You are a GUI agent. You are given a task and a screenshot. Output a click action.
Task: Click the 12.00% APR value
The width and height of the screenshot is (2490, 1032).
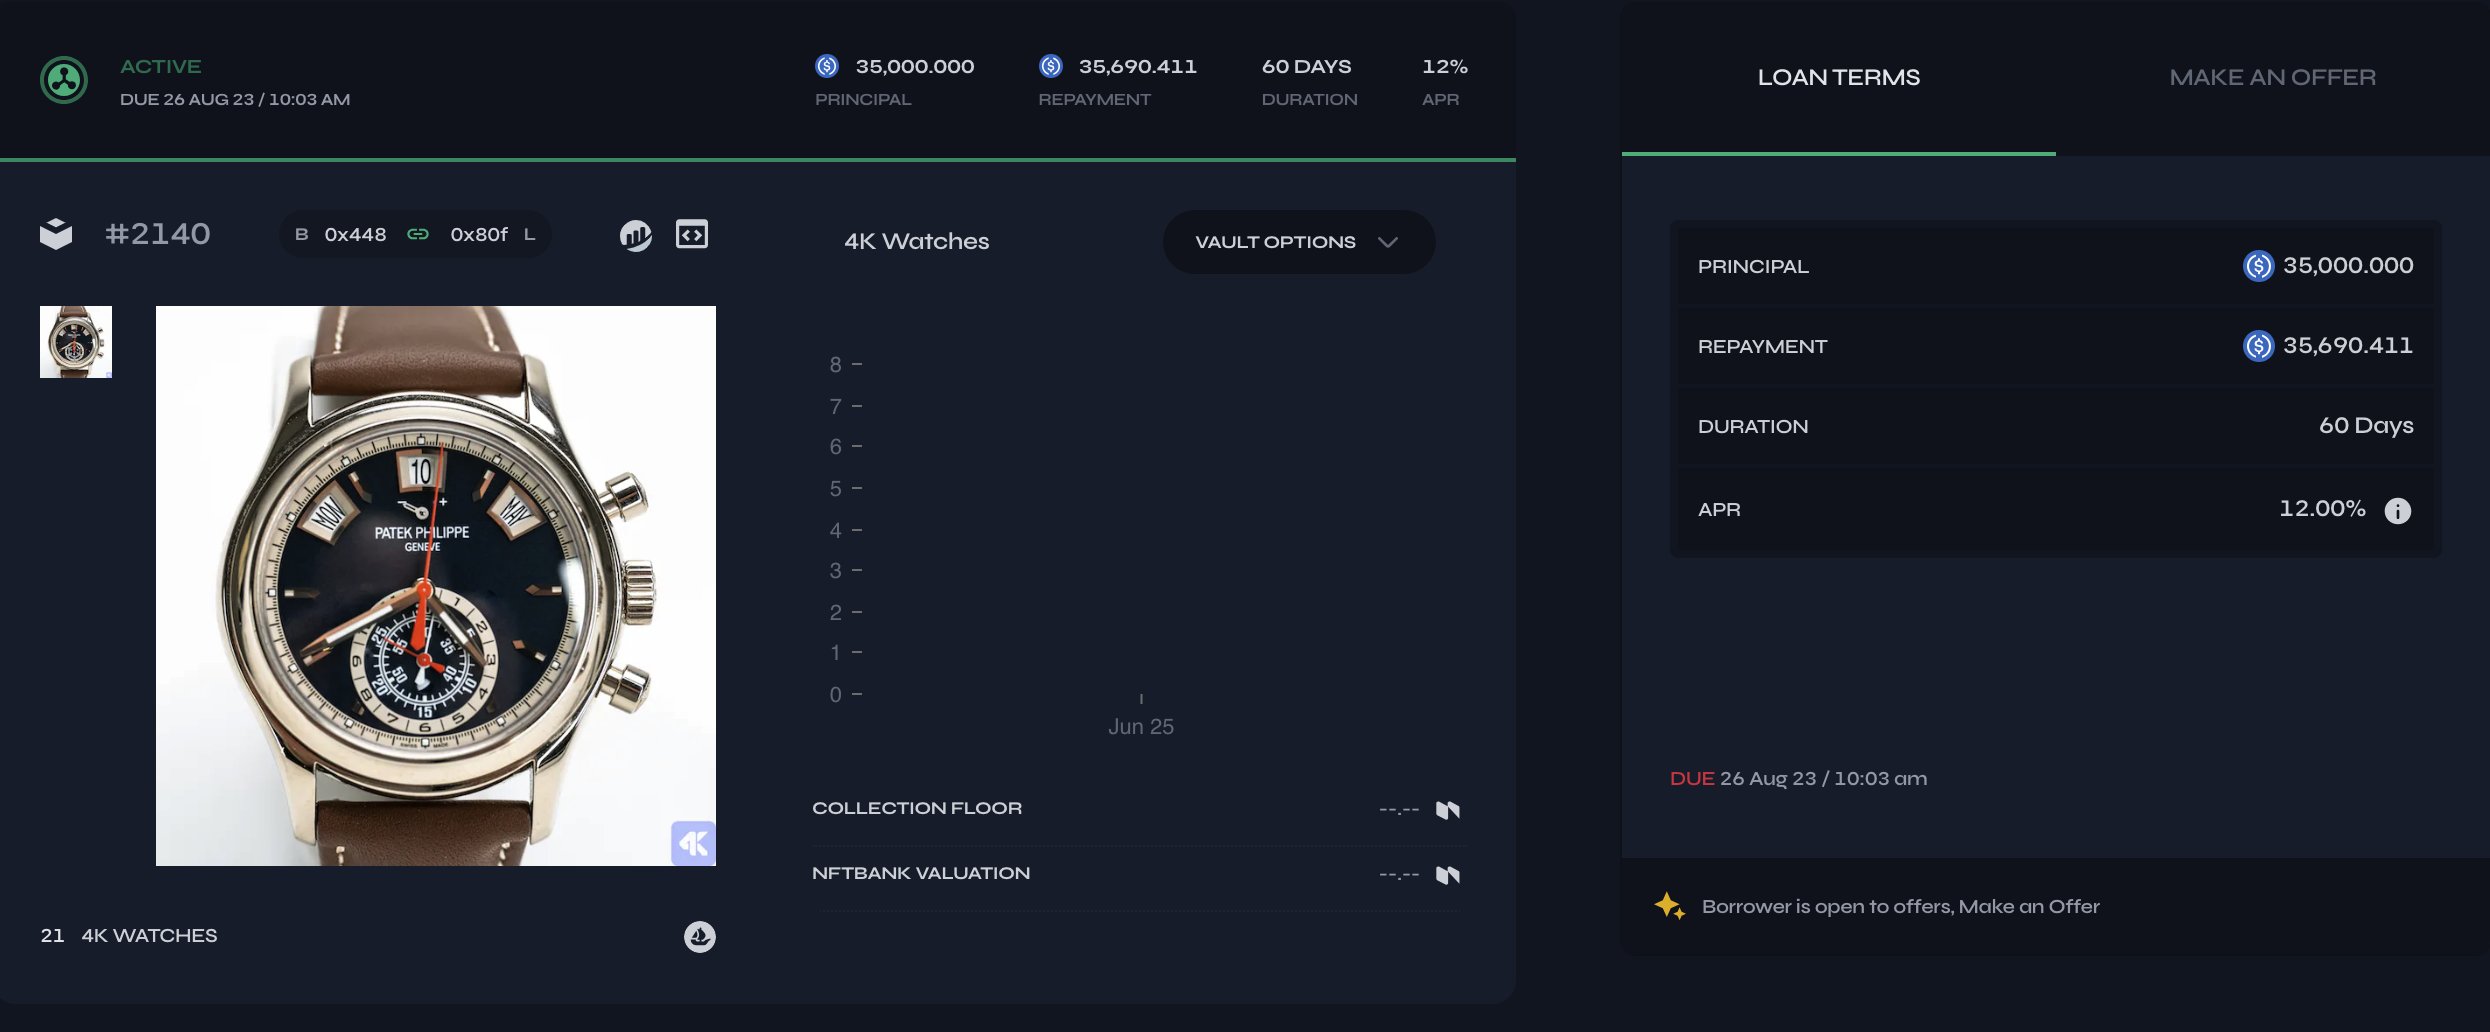click(2322, 508)
